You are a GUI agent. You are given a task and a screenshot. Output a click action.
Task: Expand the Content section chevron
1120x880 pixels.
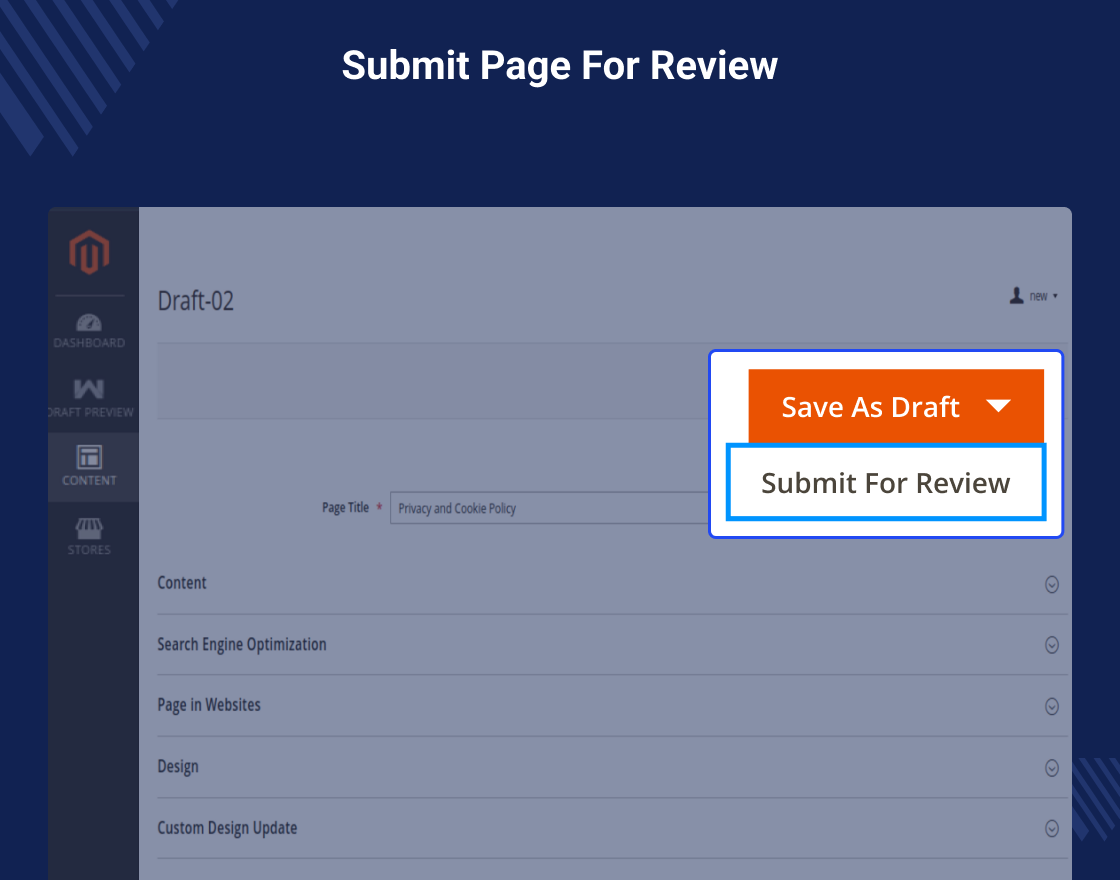(1051, 584)
